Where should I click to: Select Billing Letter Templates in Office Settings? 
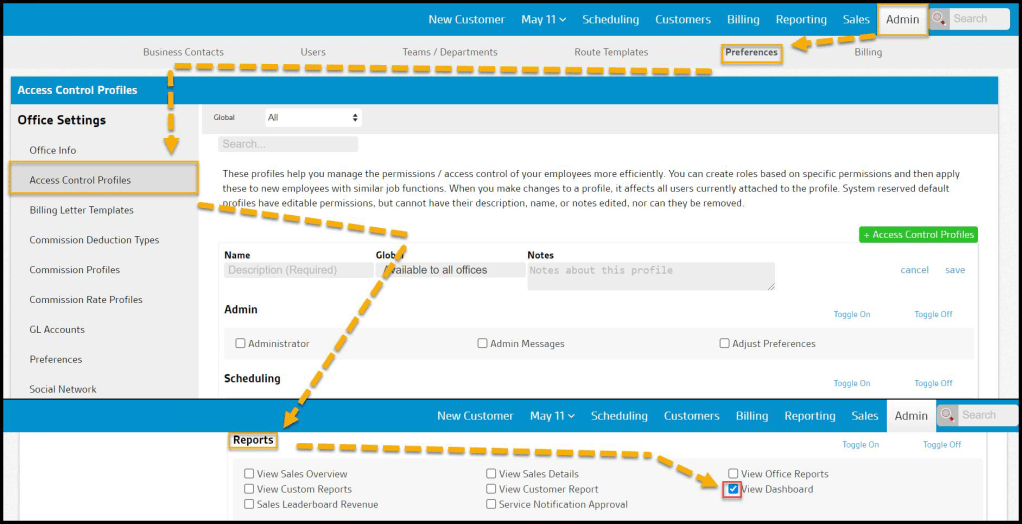(81, 210)
